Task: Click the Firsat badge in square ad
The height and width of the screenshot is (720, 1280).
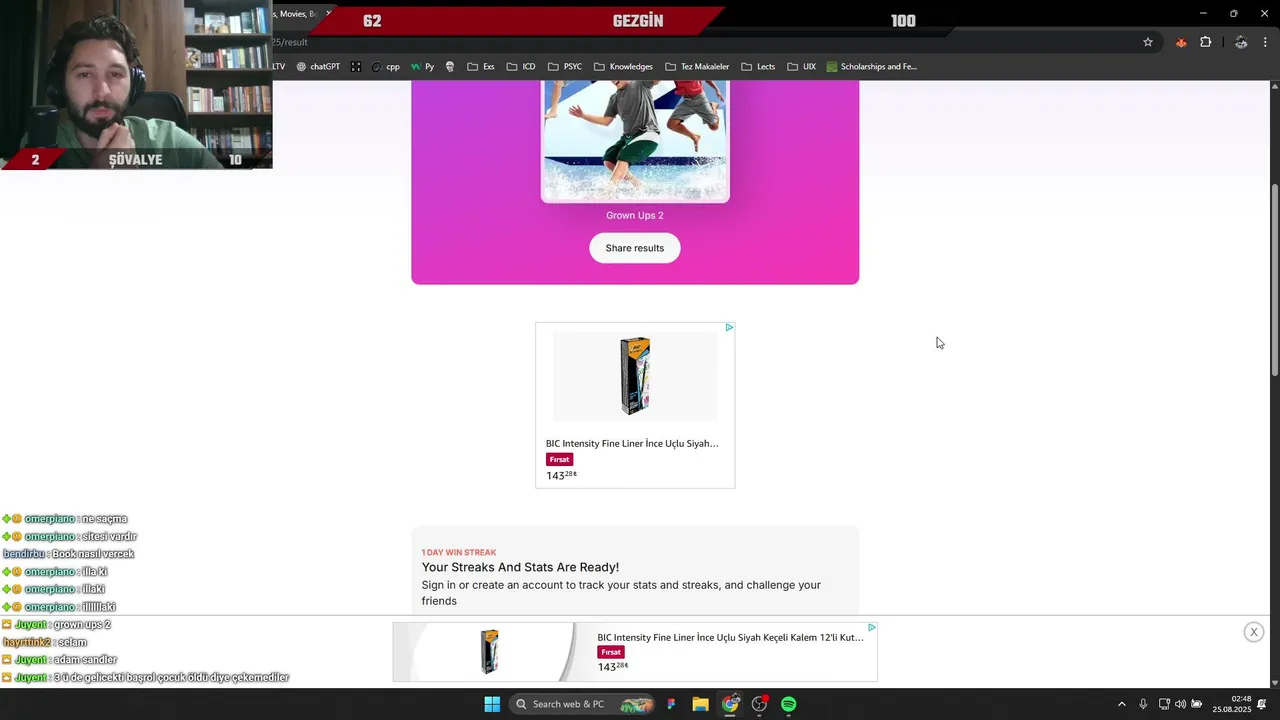Action: [x=559, y=459]
